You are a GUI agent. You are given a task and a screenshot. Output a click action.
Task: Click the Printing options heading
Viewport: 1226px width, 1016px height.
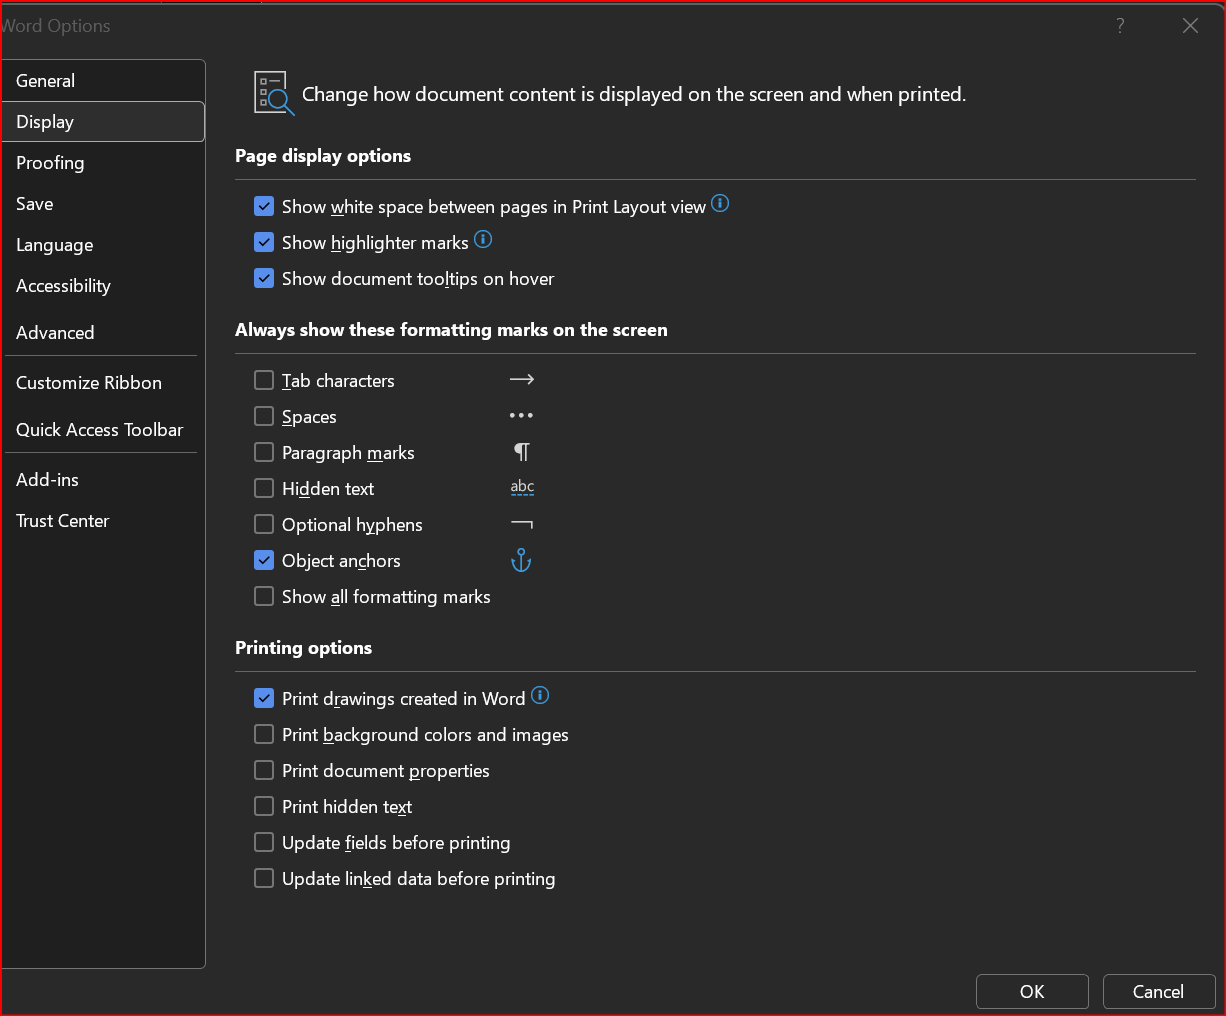click(x=303, y=648)
